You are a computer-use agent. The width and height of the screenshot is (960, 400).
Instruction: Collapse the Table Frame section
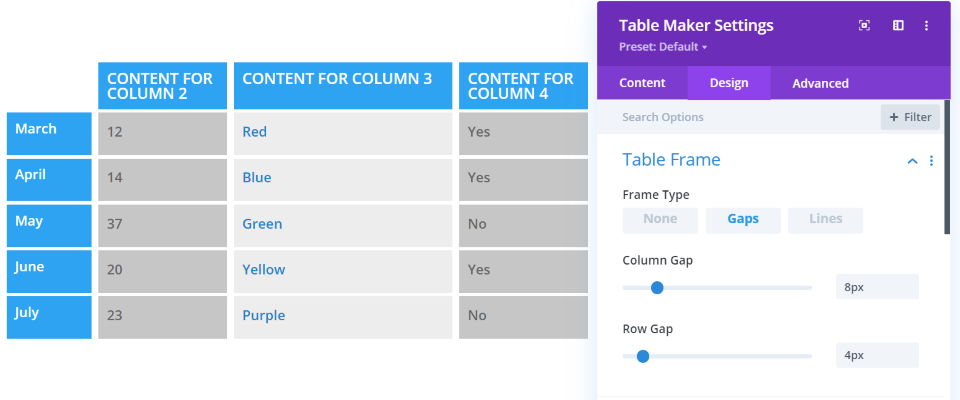[x=912, y=161]
